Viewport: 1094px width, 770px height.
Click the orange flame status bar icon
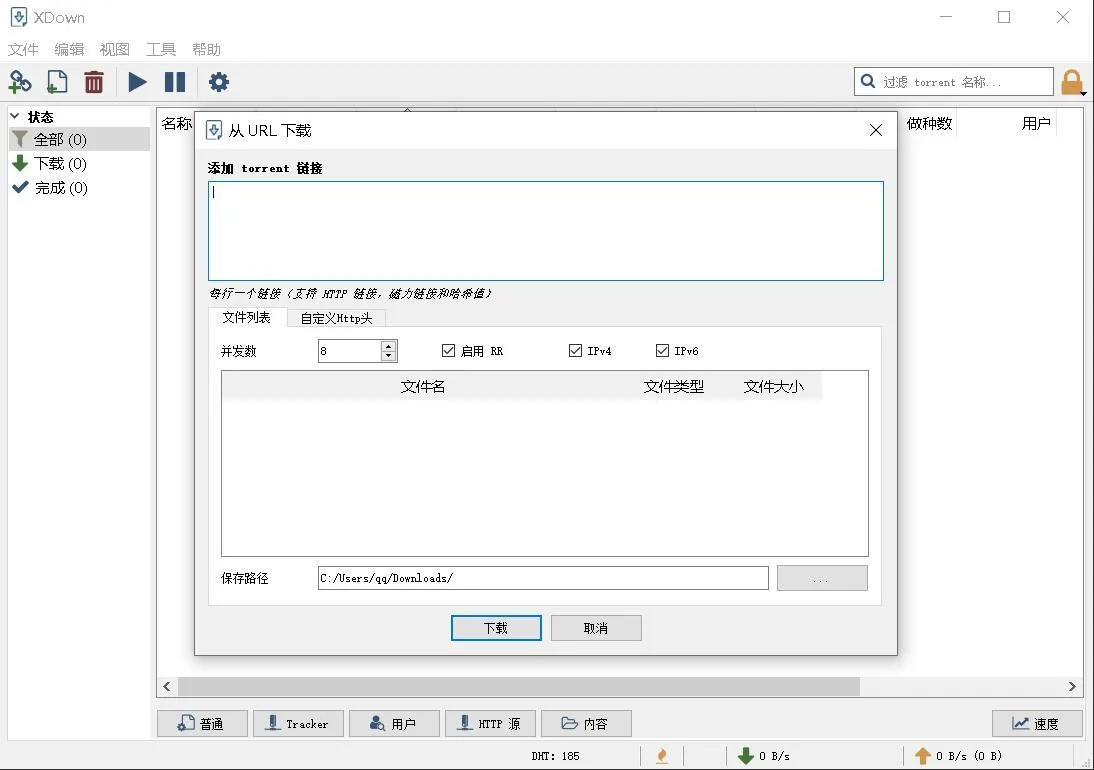click(661, 755)
